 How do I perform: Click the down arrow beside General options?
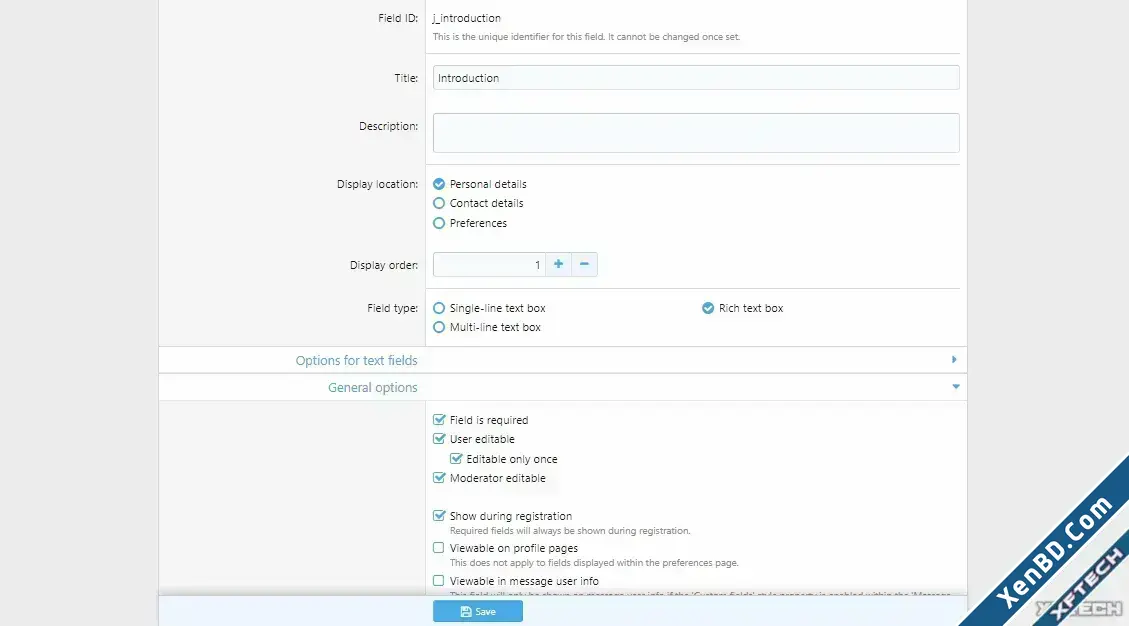pyautogui.click(x=955, y=387)
